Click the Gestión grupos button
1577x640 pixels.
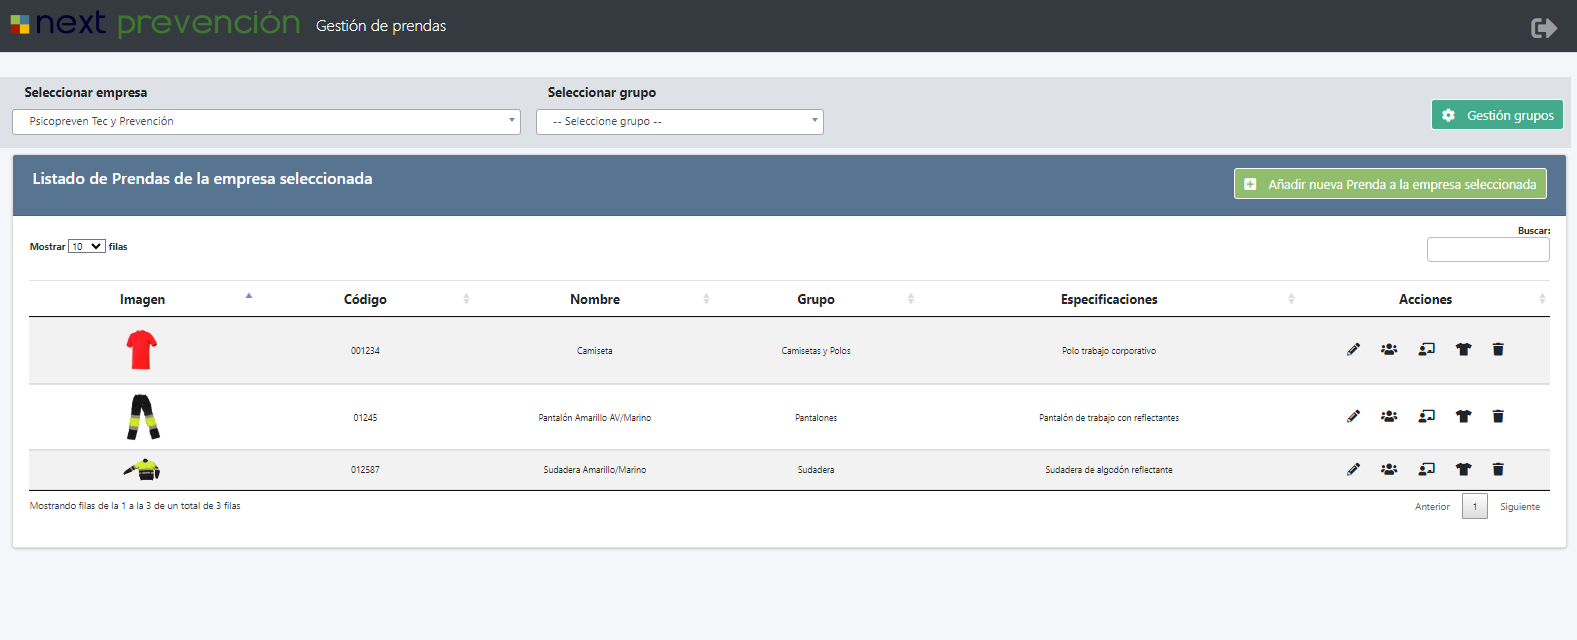[x=1497, y=115]
